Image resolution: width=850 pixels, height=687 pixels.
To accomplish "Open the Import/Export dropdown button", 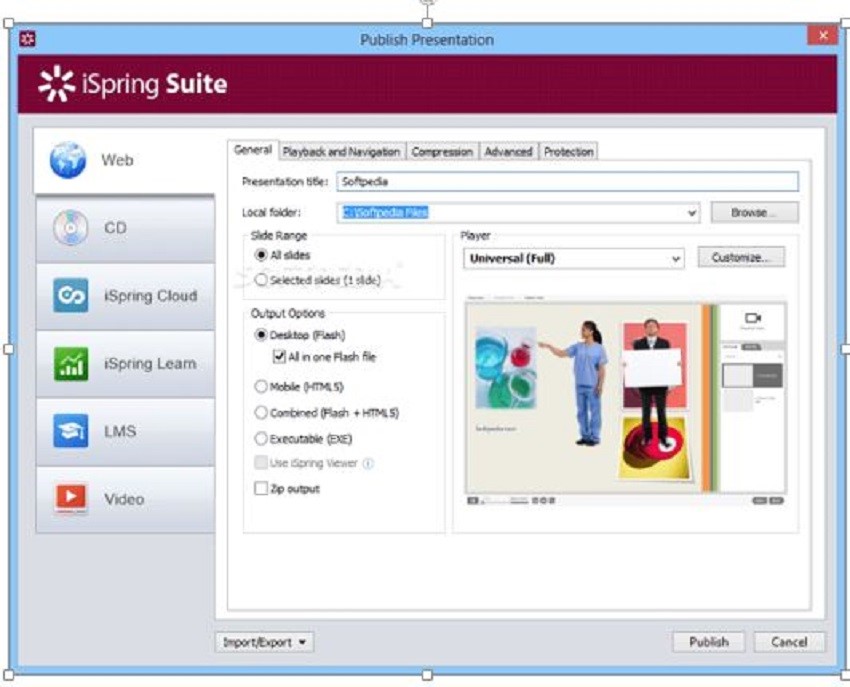I will 265,643.
